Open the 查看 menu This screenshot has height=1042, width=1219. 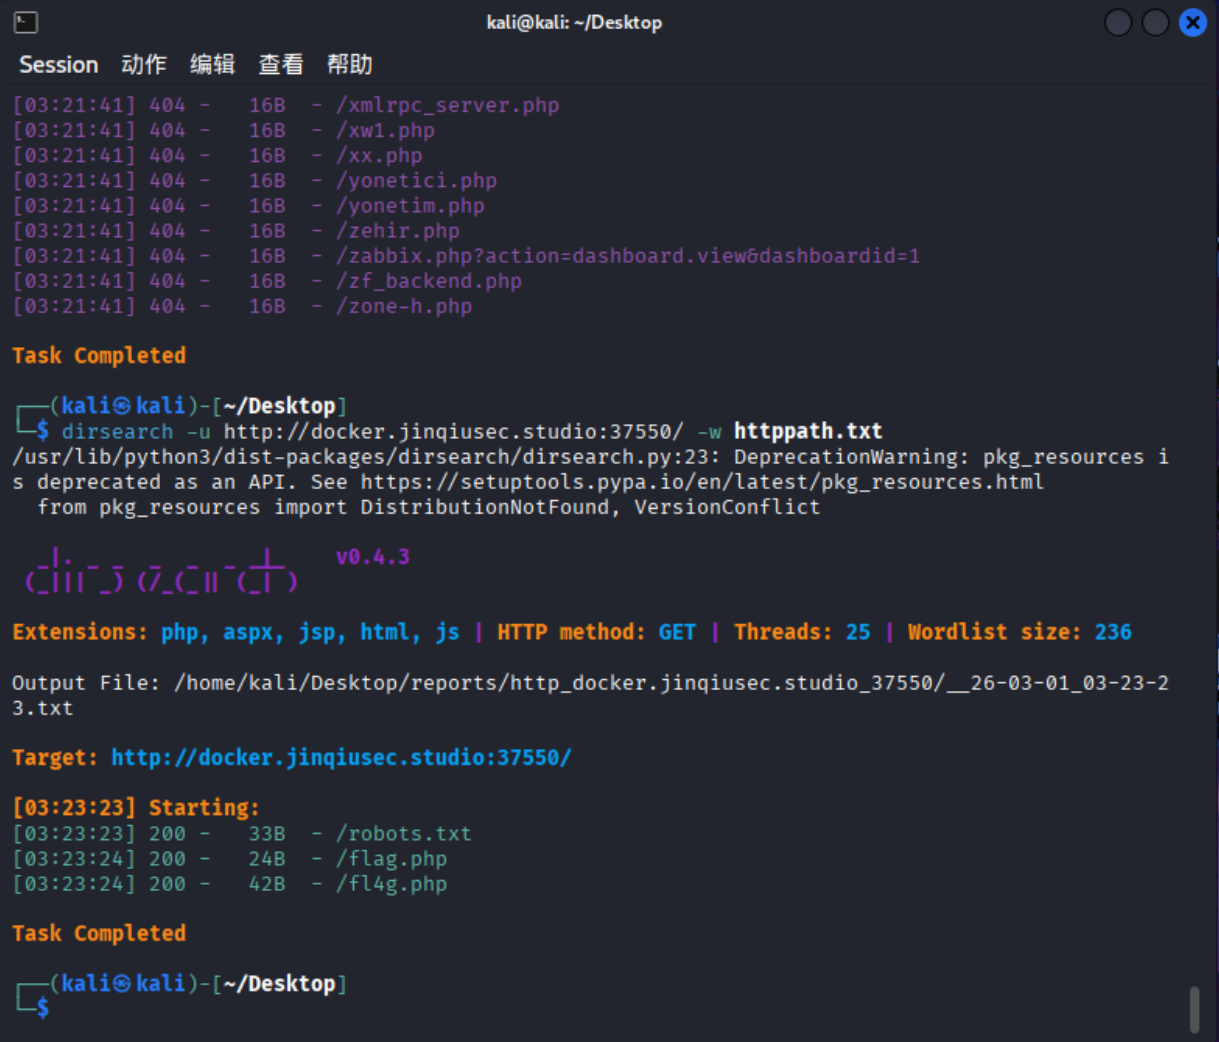281,65
